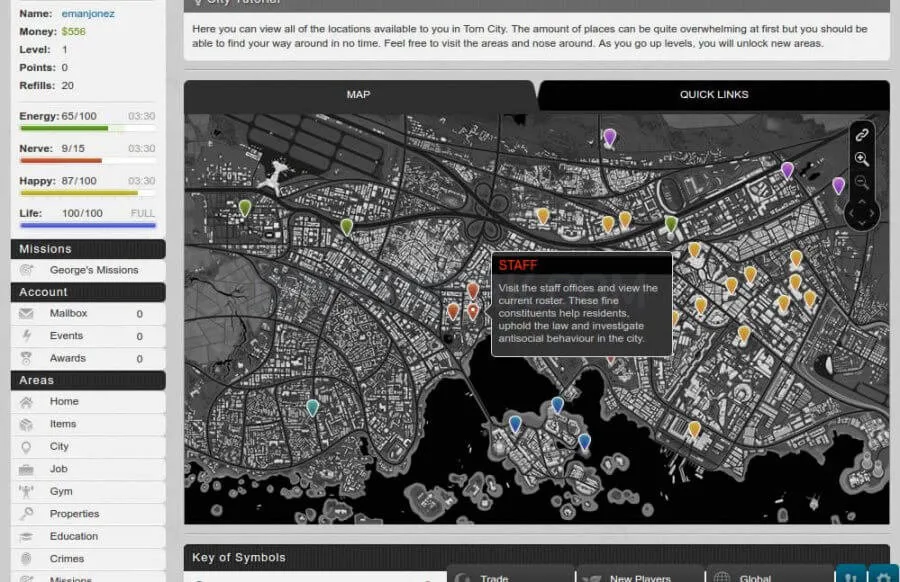This screenshot has width=900, height=582.
Task: Zoom in on the city map
Action: [x=862, y=159]
